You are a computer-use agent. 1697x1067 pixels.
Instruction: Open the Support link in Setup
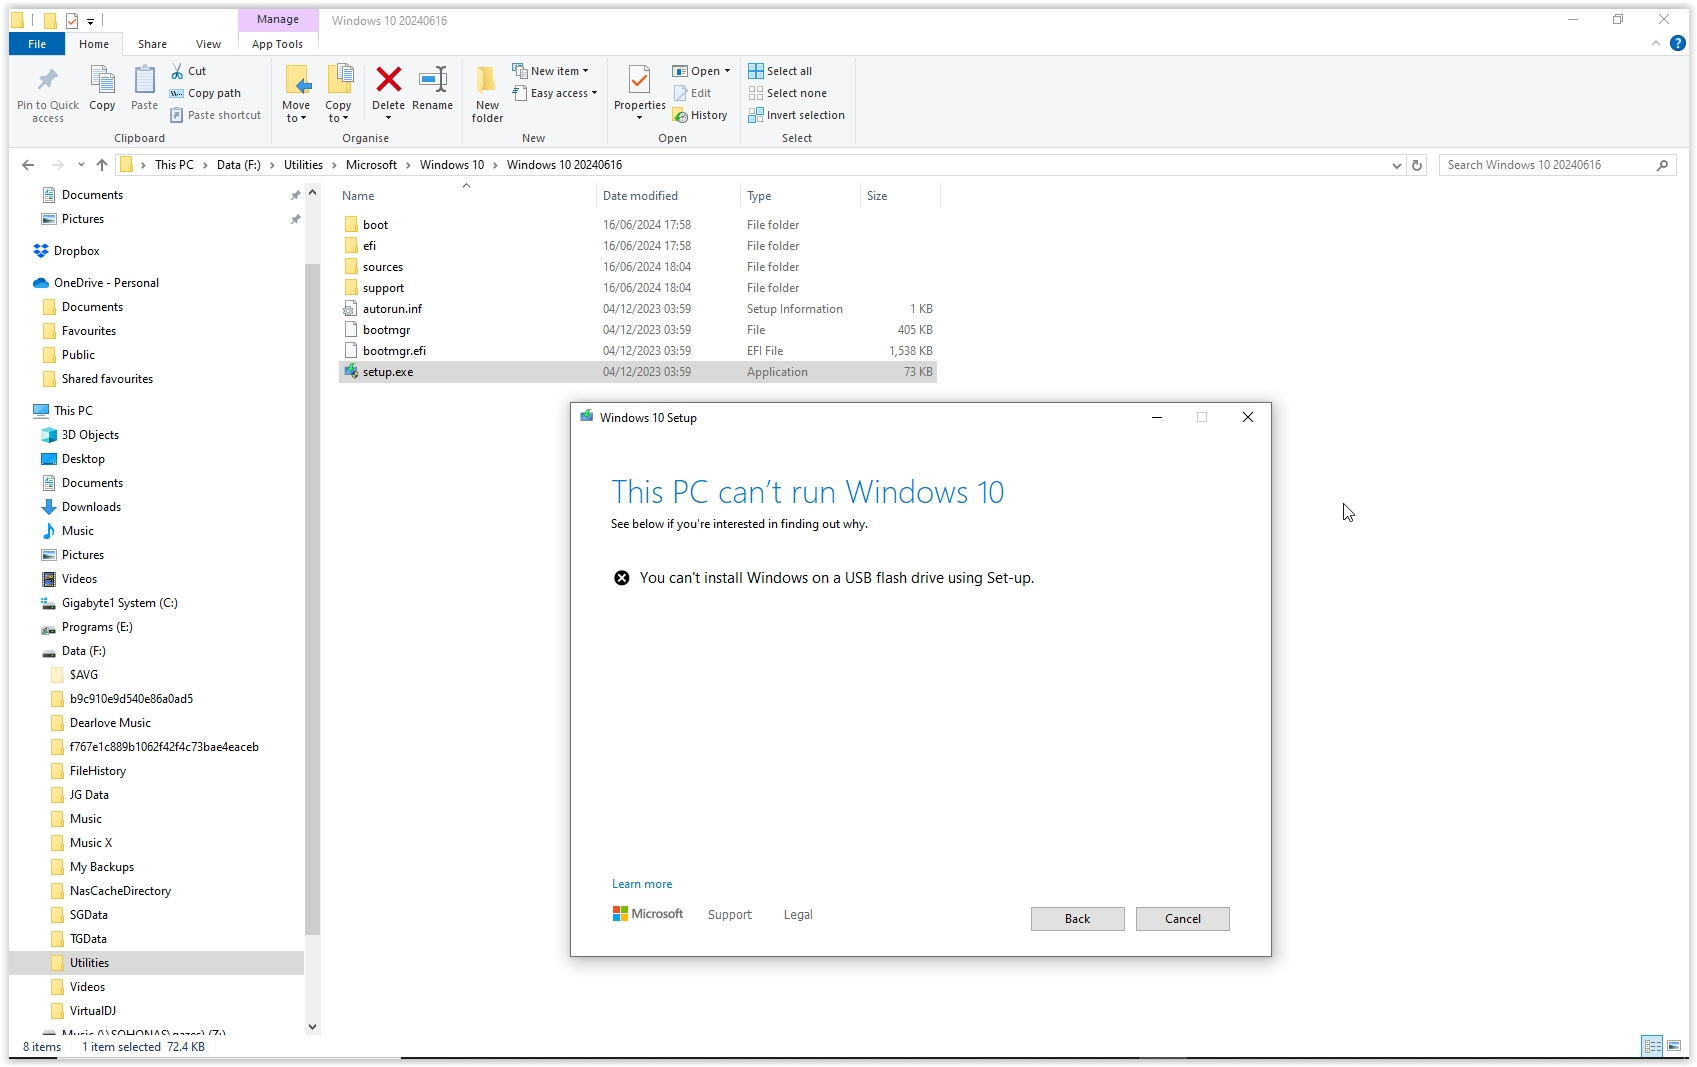coord(729,915)
